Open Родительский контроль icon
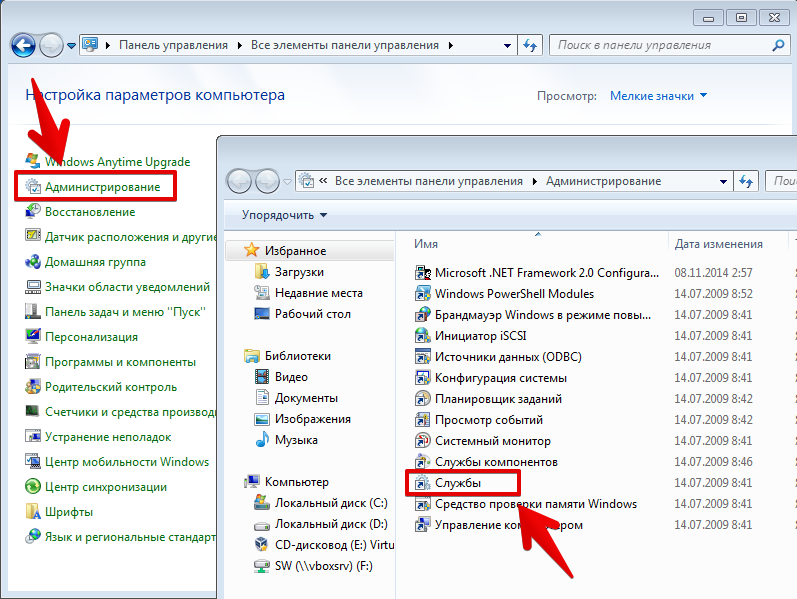This screenshot has width=797, height=599. coord(33,386)
